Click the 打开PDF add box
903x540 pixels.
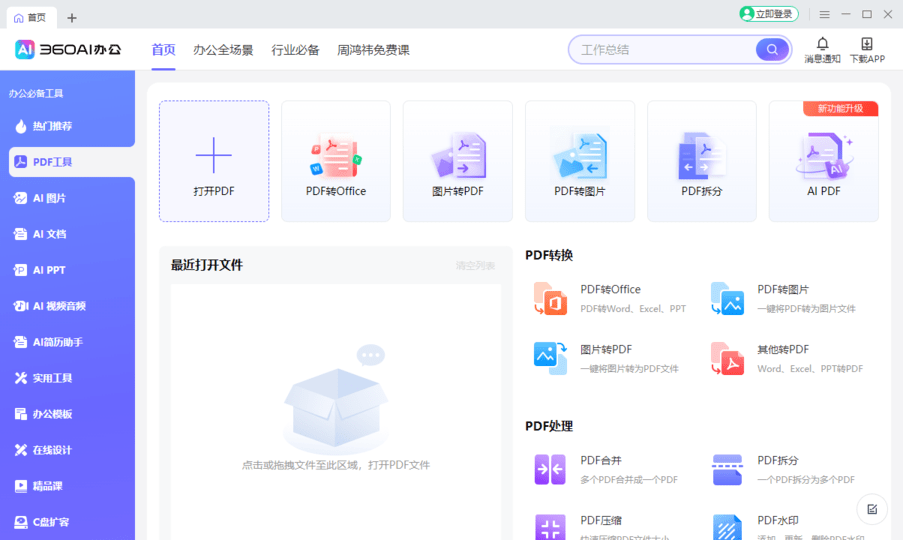(214, 160)
